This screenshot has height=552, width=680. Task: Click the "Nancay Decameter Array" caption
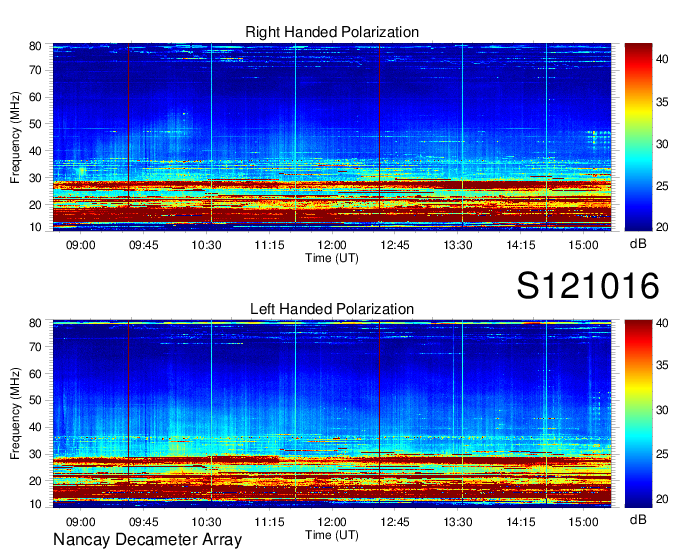147,539
